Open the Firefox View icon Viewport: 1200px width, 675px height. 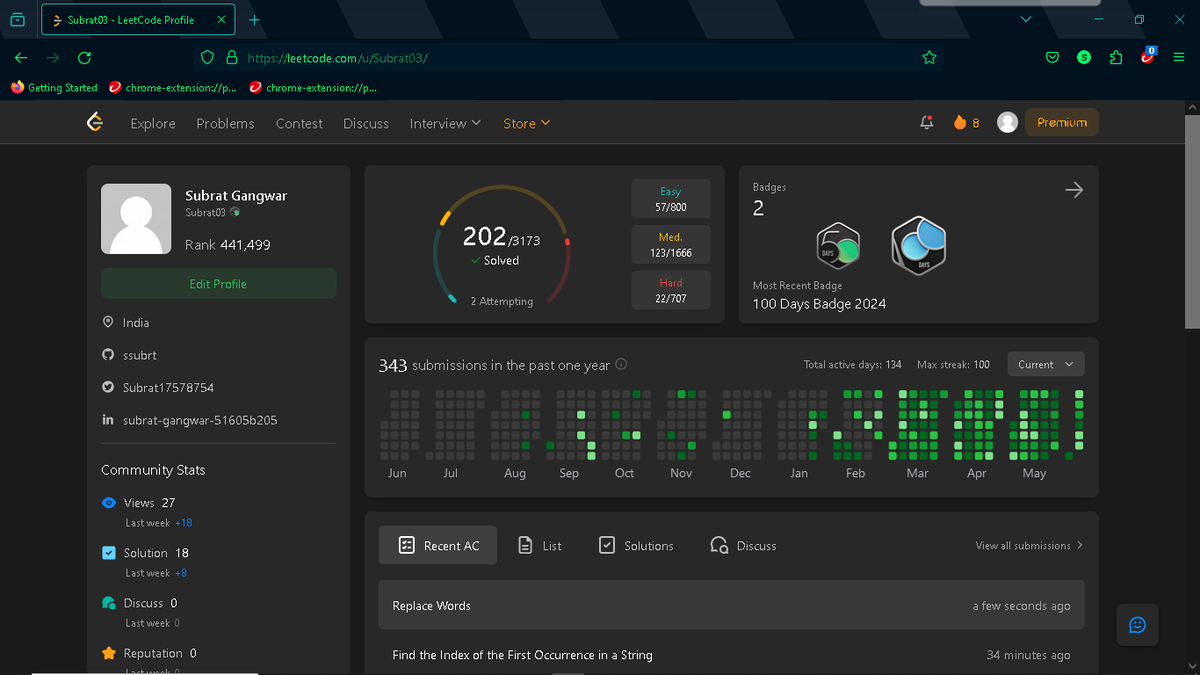click(17, 19)
